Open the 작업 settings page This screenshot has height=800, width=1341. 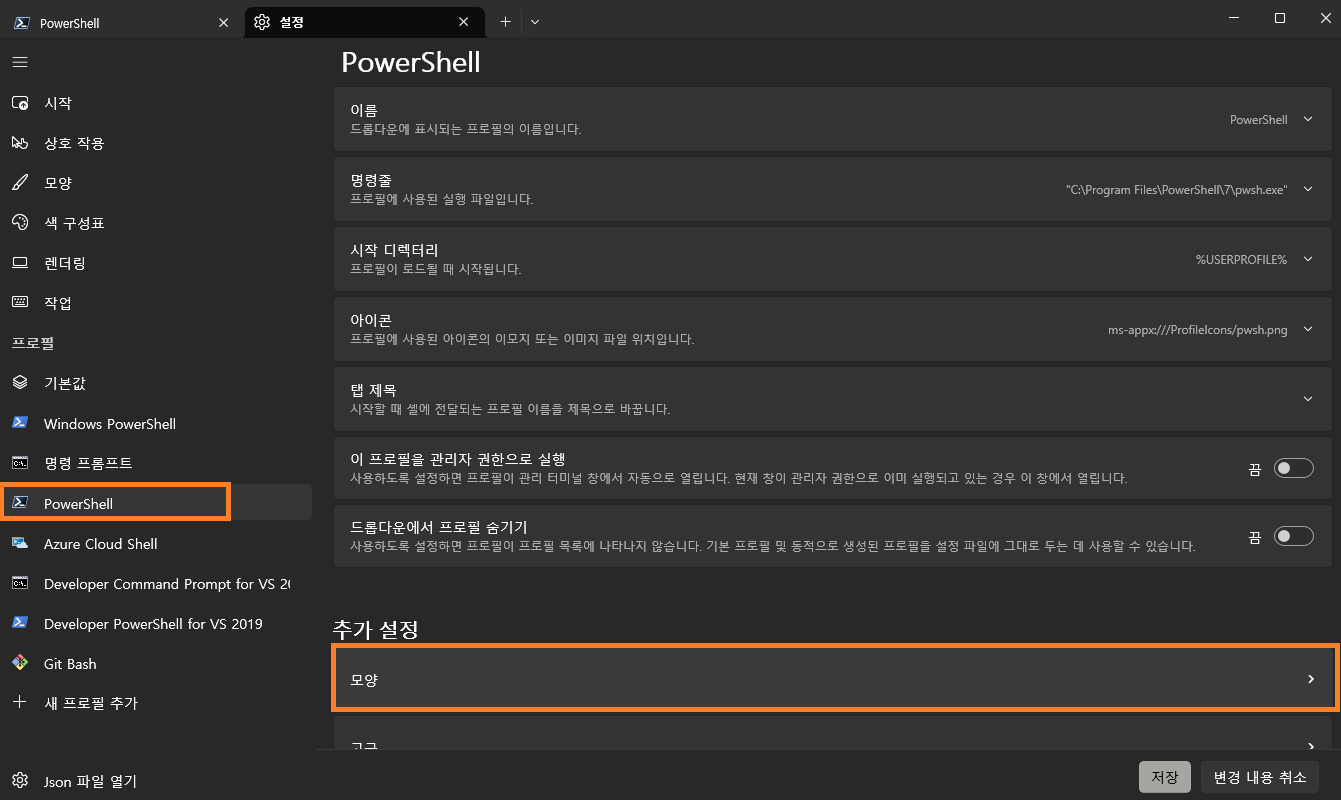coord(157,303)
